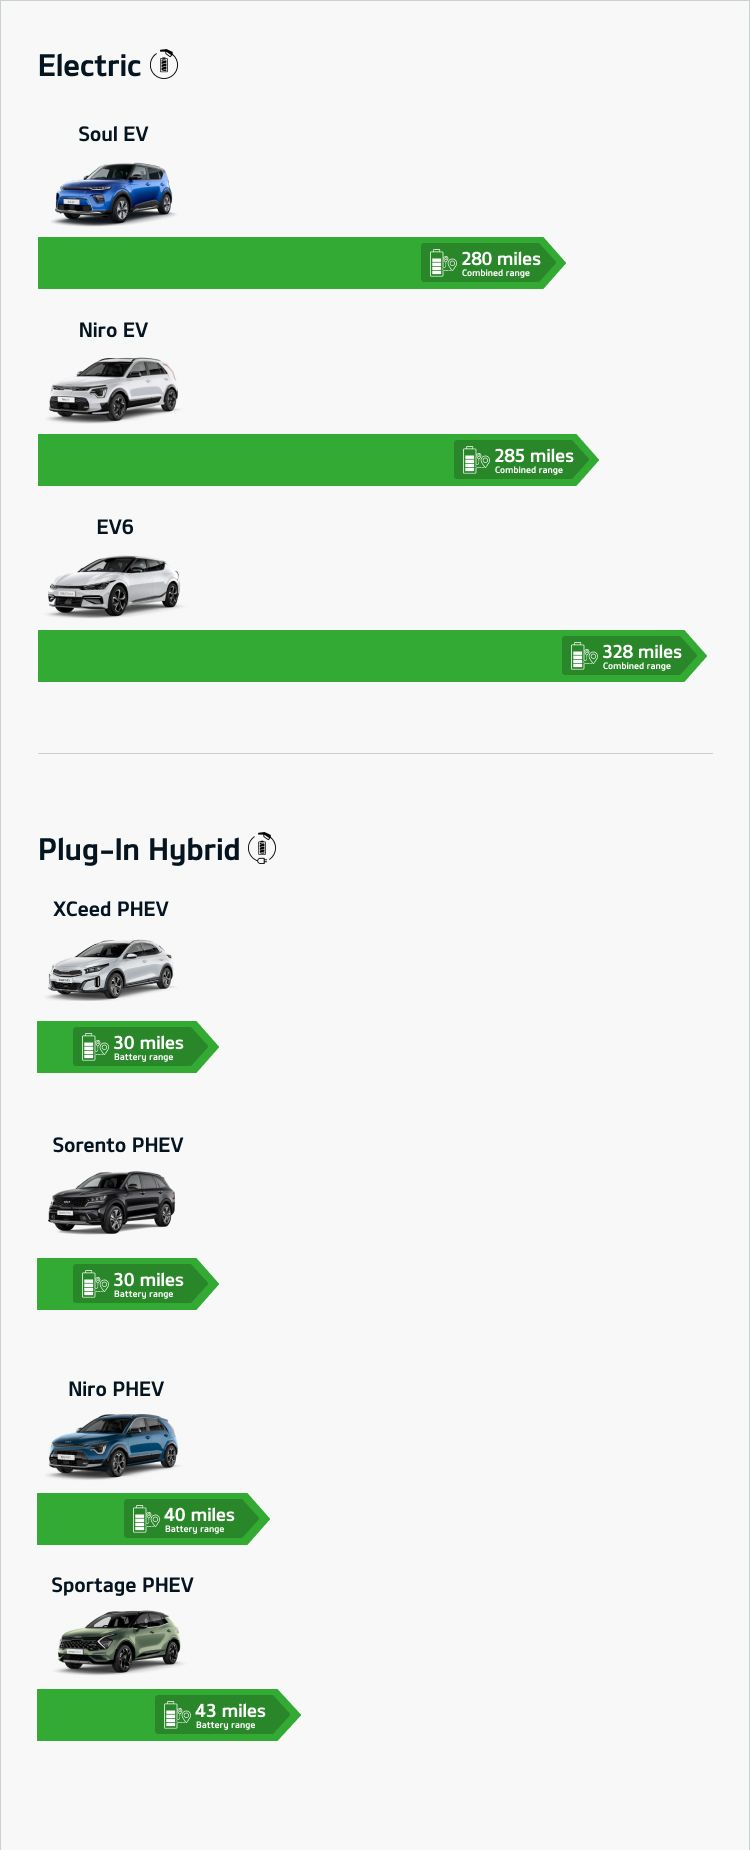
Task: Click the 43 miles battery range label
Action: pos(230,1715)
